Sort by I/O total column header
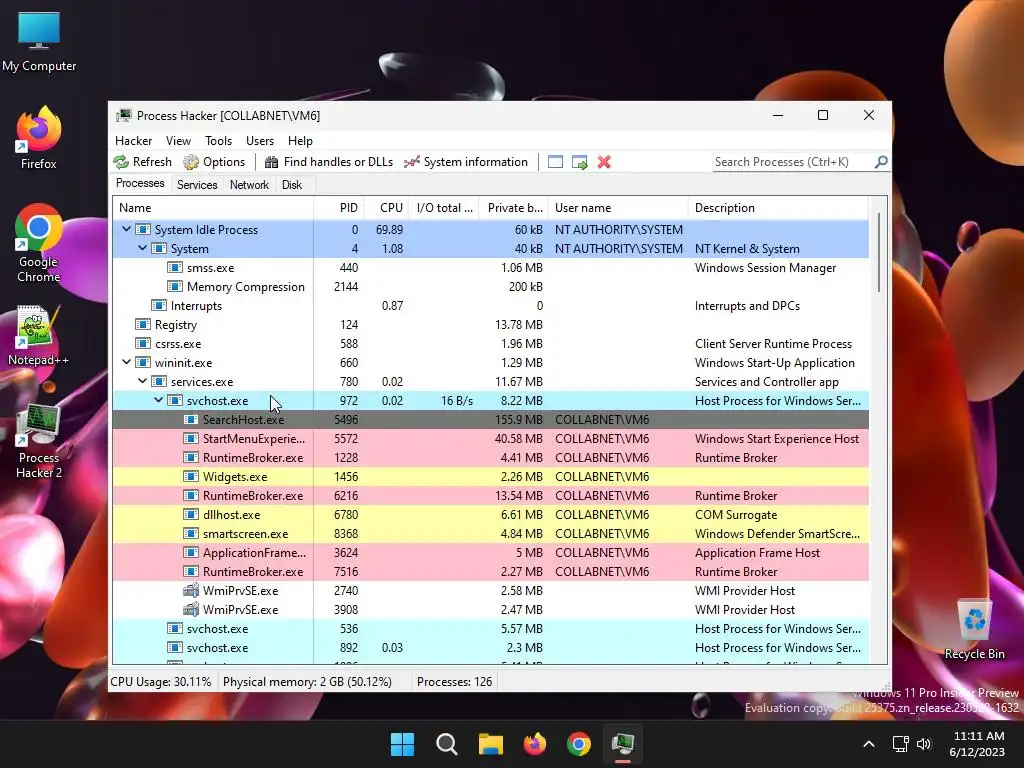The image size is (1024, 768). 444,208
